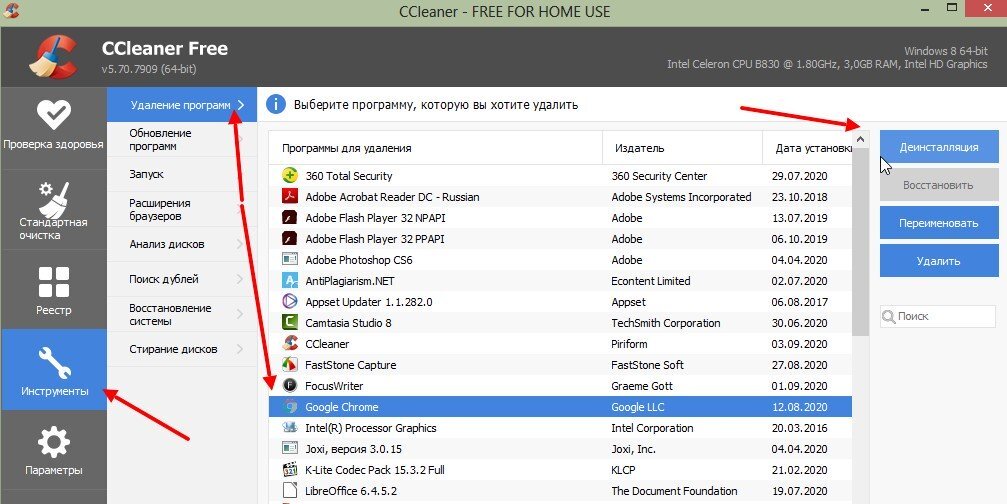The image size is (1007, 504).
Task: Open the Обновление программ tab
Action: point(182,139)
